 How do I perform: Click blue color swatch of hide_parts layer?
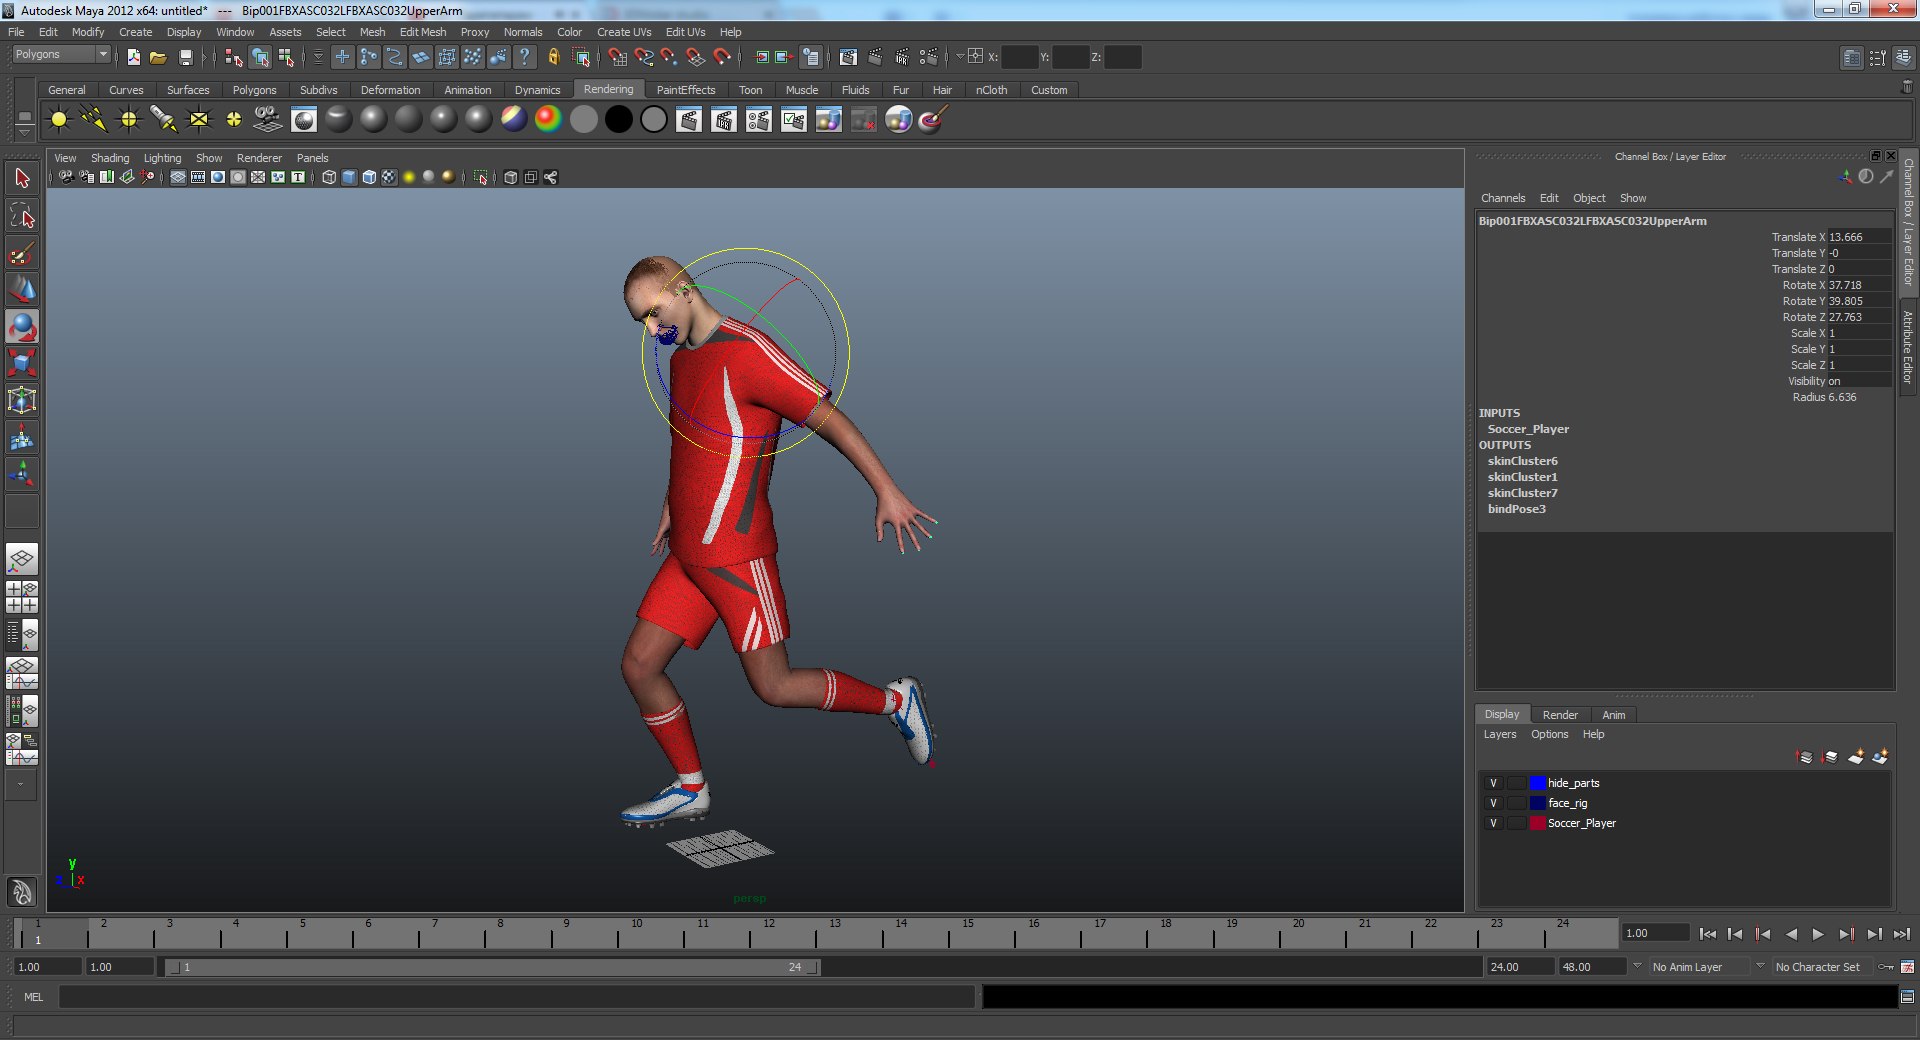point(1538,783)
